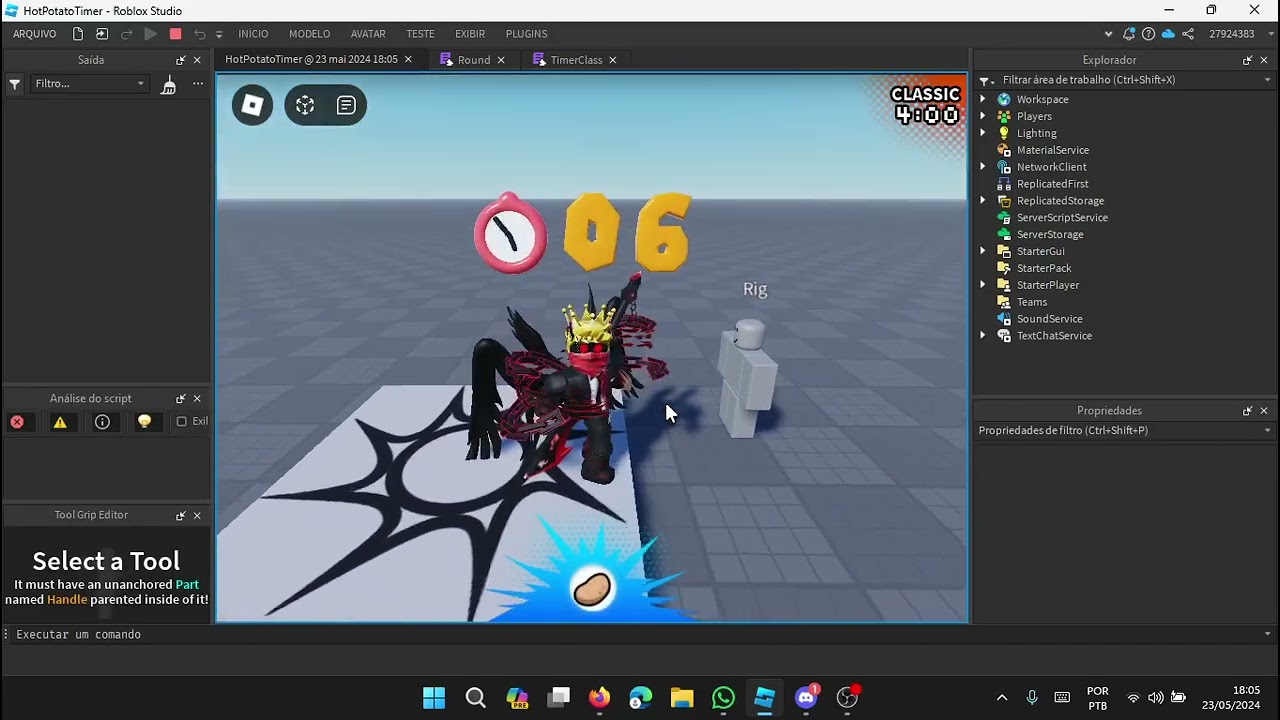Toggle the script analysis warnings filter
Screen dimensions: 1280x720
pyautogui.click(x=60, y=422)
